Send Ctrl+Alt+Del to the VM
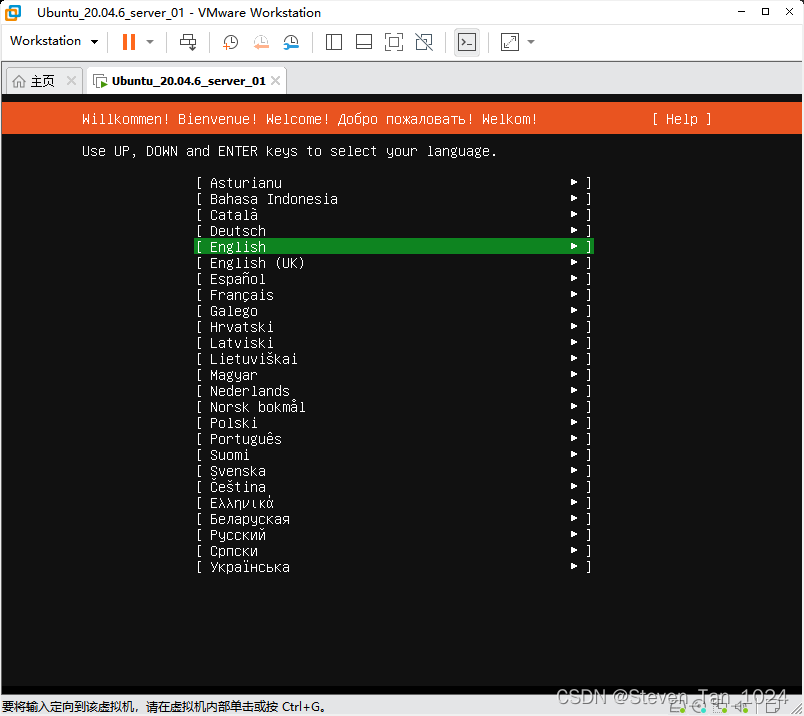Screen dimensions: 804x716 [x=188, y=42]
